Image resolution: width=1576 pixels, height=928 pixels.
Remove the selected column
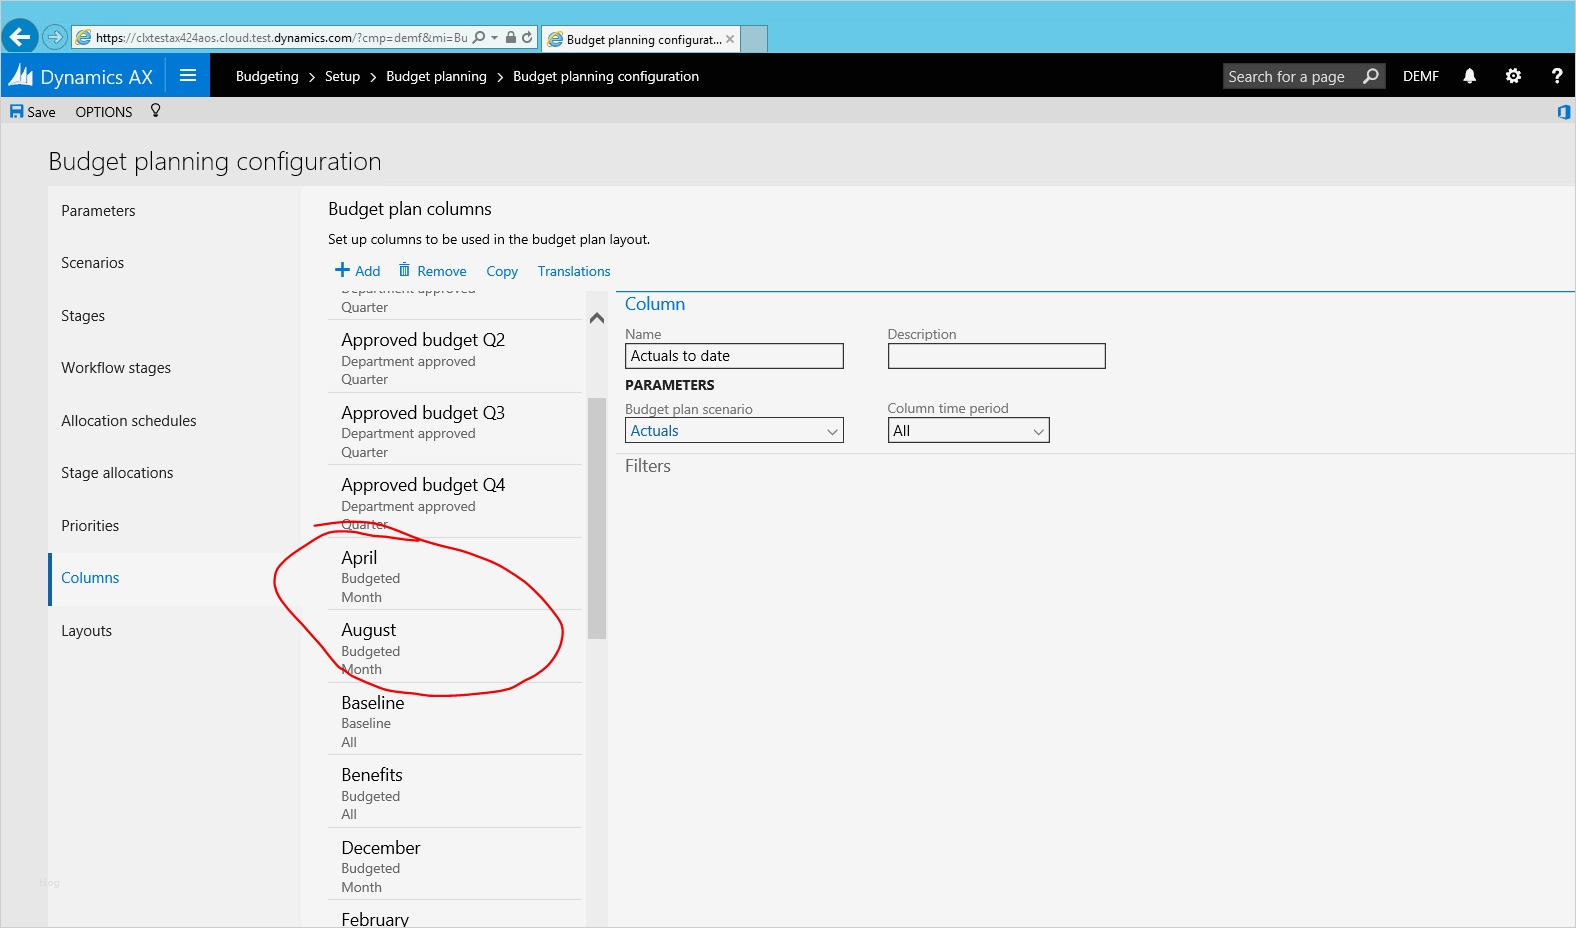pos(432,271)
